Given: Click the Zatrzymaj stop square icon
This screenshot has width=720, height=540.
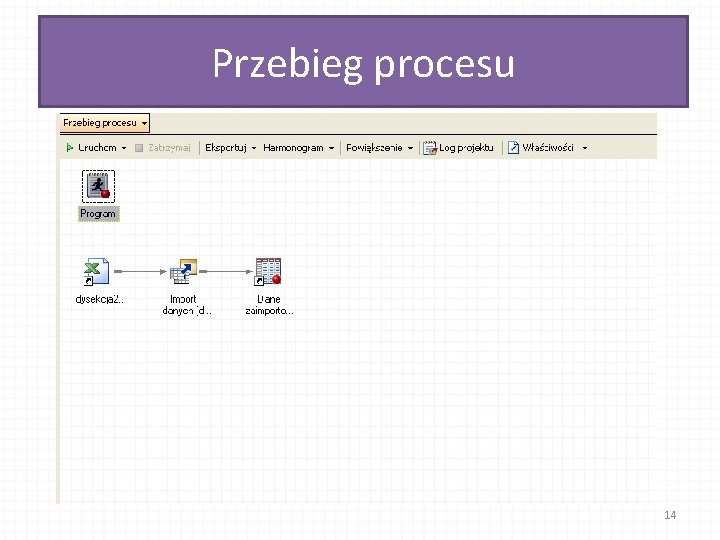Looking at the screenshot, I should (x=139, y=148).
